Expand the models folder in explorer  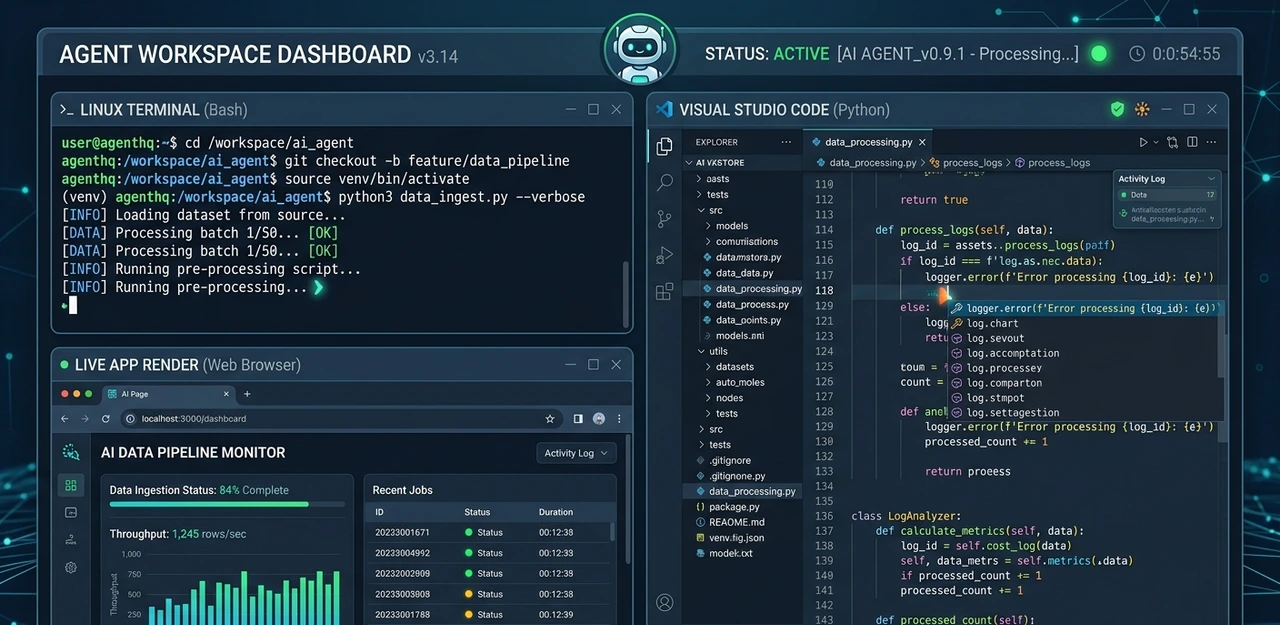point(724,226)
